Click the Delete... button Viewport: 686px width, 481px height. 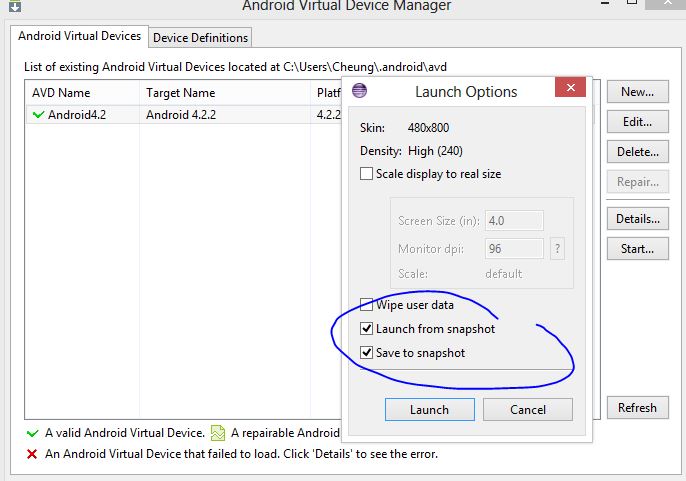(x=637, y=152)
